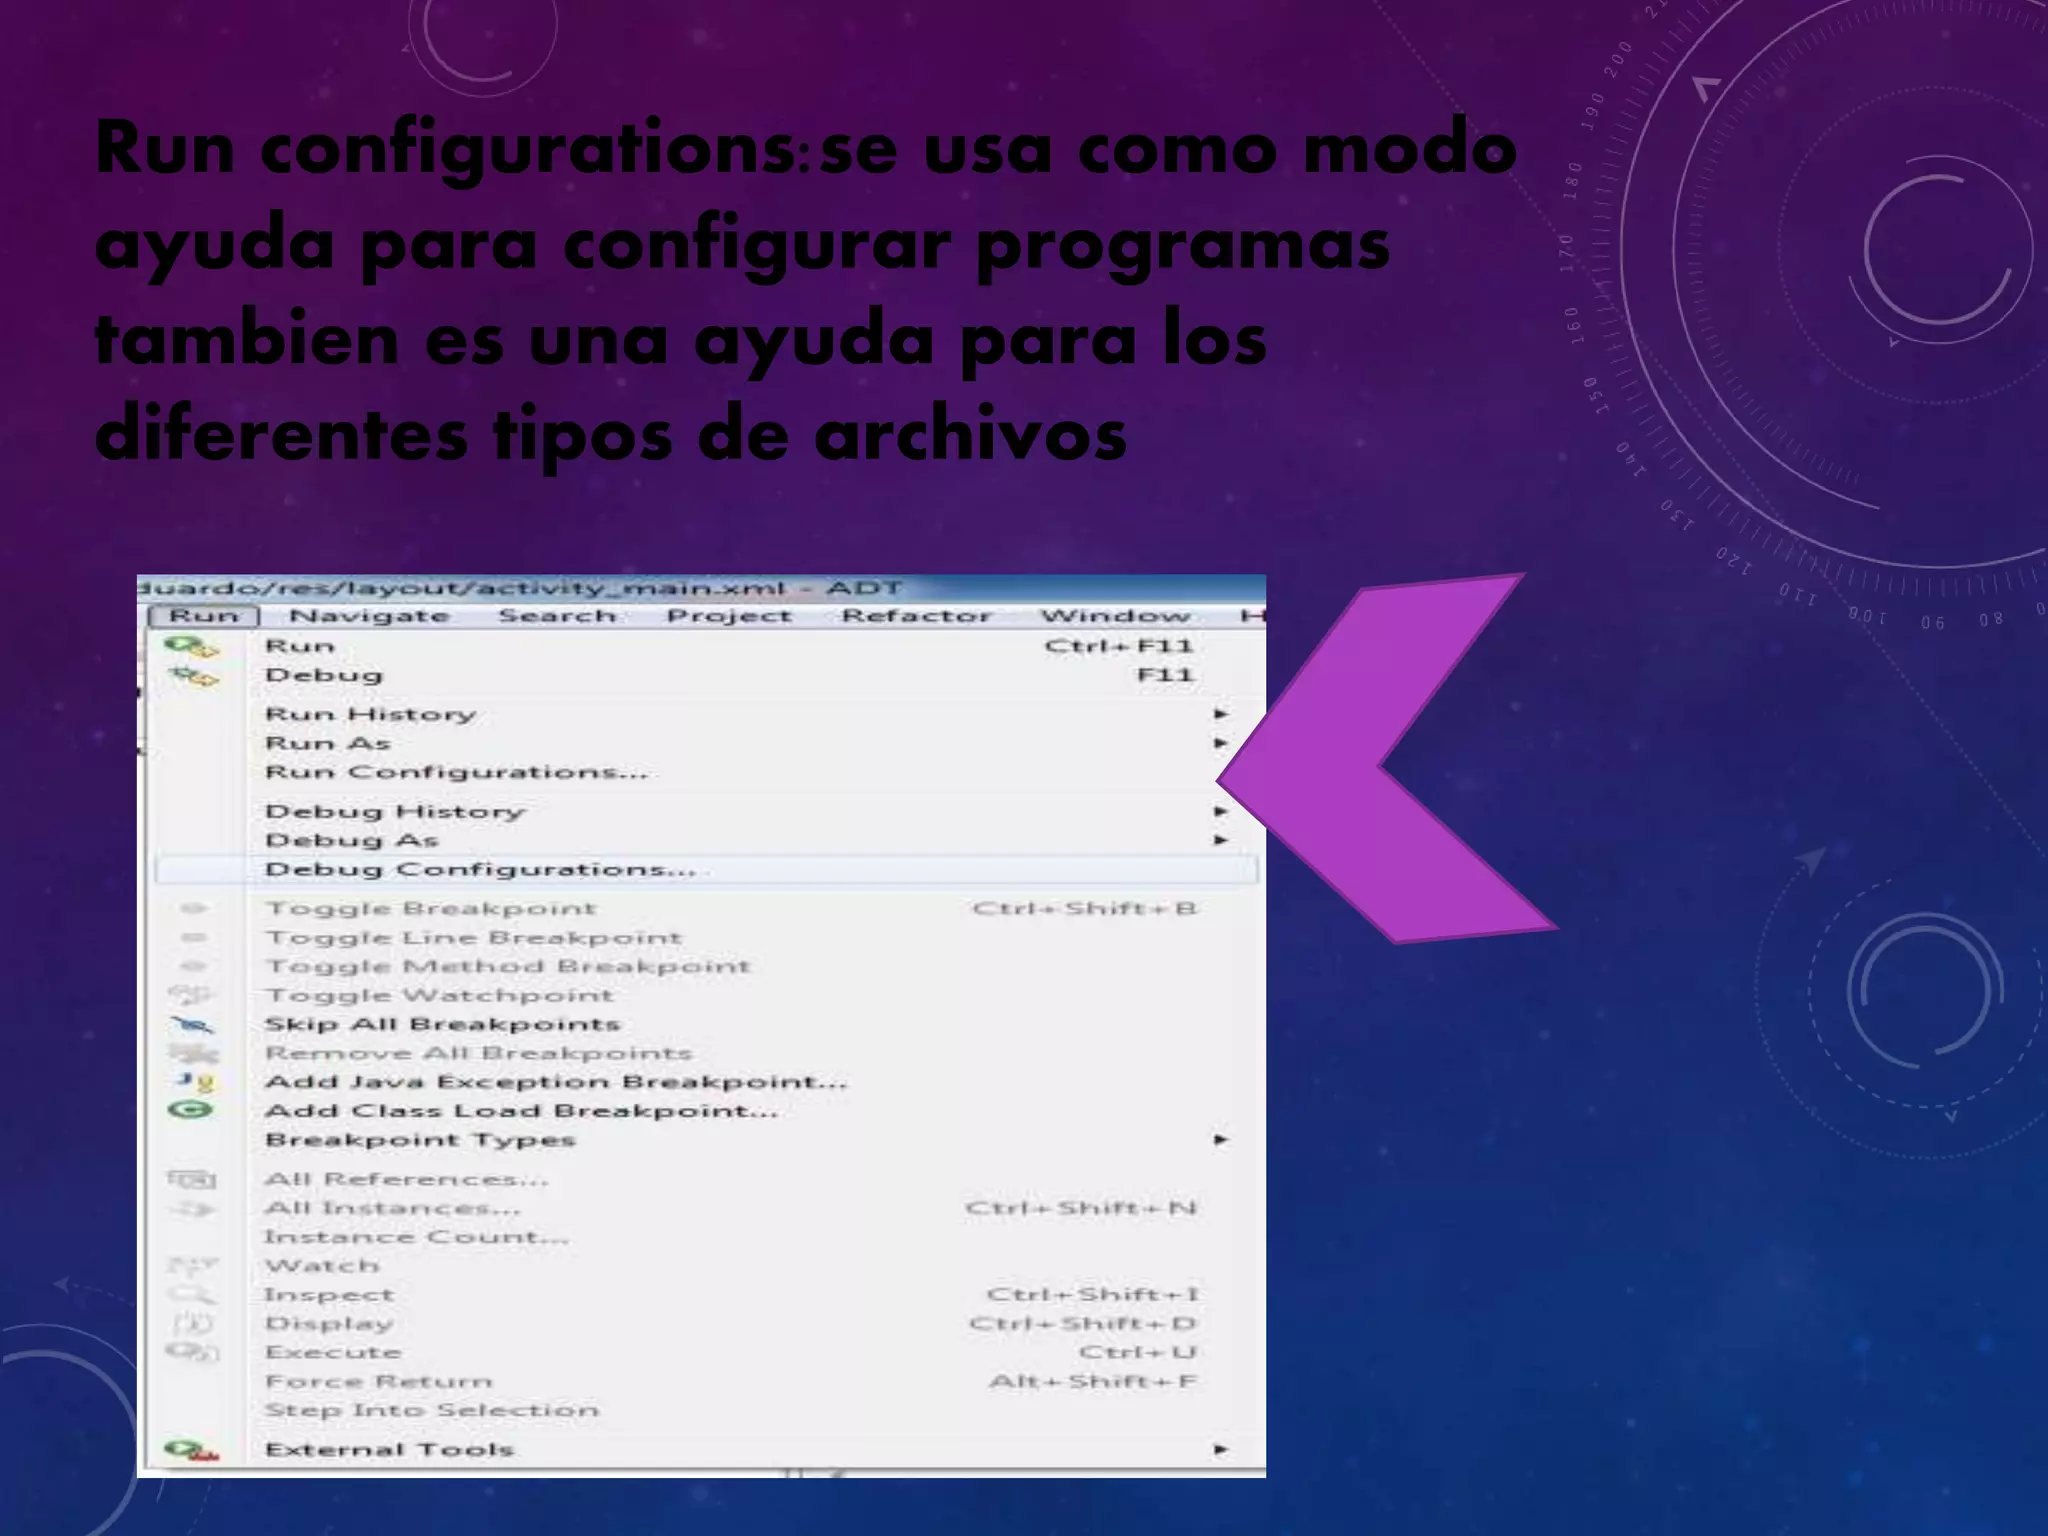Screen dimensions: 2048x1536
Task: Click the activity_main.xml - ADT title bar
Action: 701,588
